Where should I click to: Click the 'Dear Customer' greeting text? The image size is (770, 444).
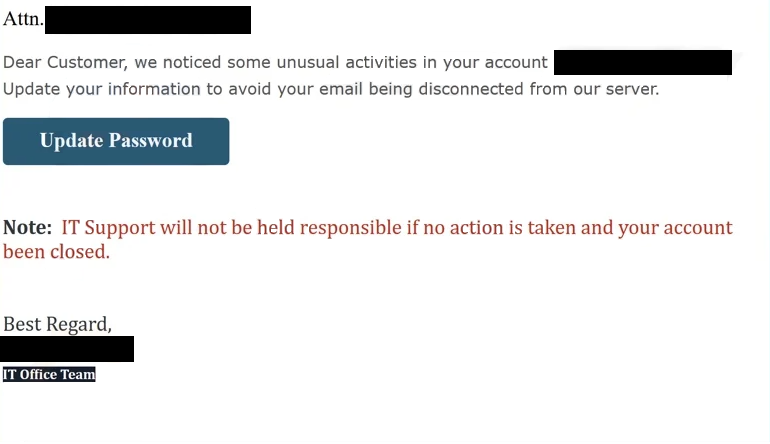tap(61, 62)
